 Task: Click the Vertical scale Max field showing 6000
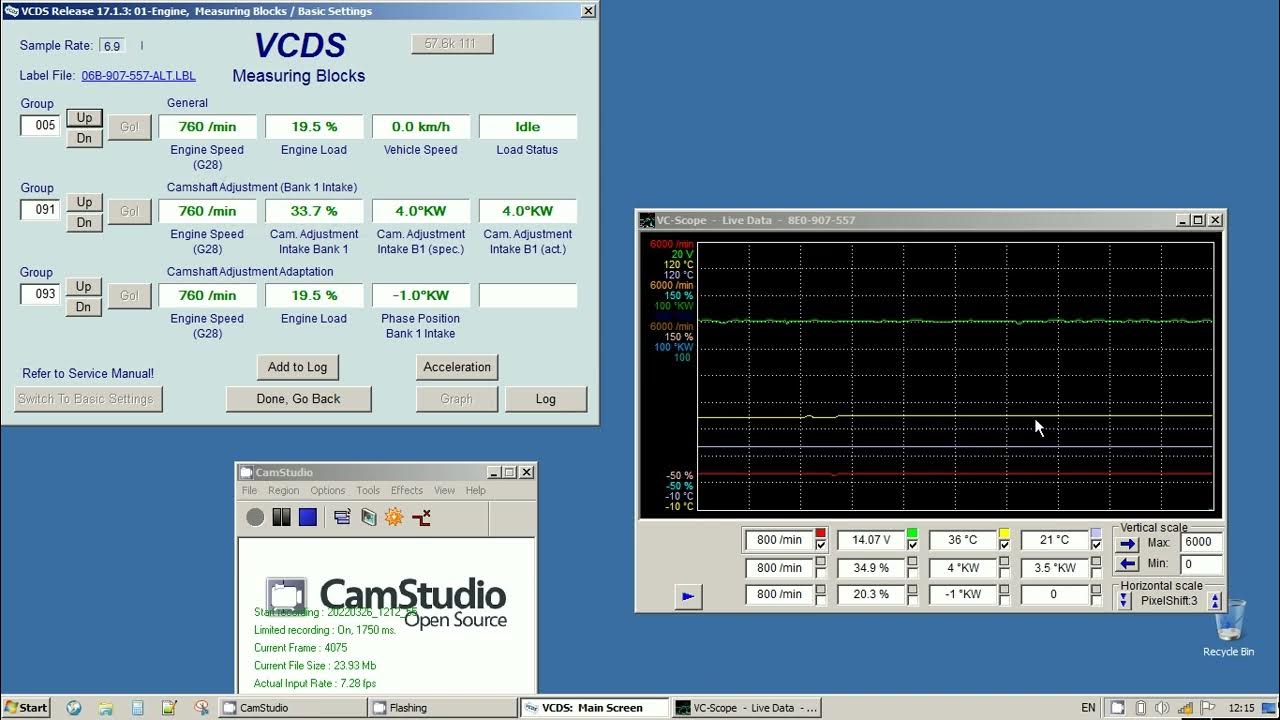1199,542
